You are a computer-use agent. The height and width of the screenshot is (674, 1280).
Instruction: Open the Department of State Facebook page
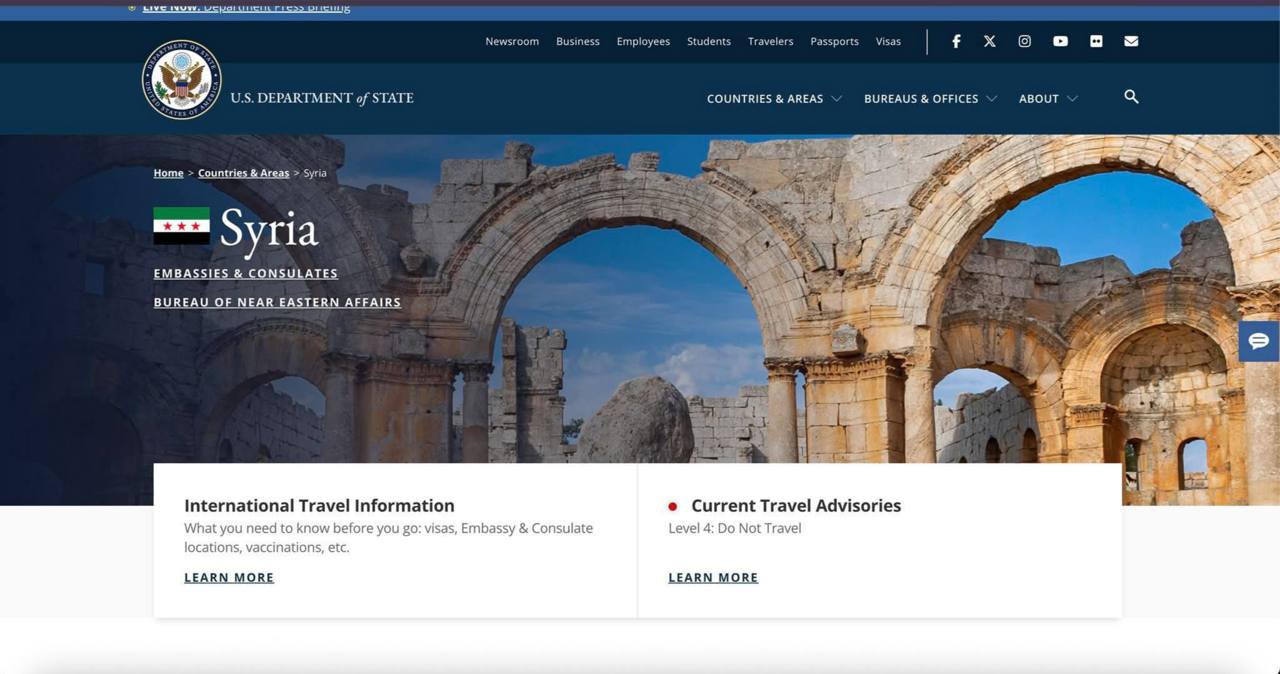[956, 41]
